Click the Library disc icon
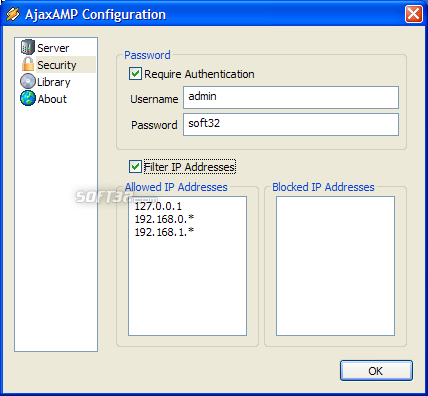Screen dimensions: 428x396 [x=28, y=81]
